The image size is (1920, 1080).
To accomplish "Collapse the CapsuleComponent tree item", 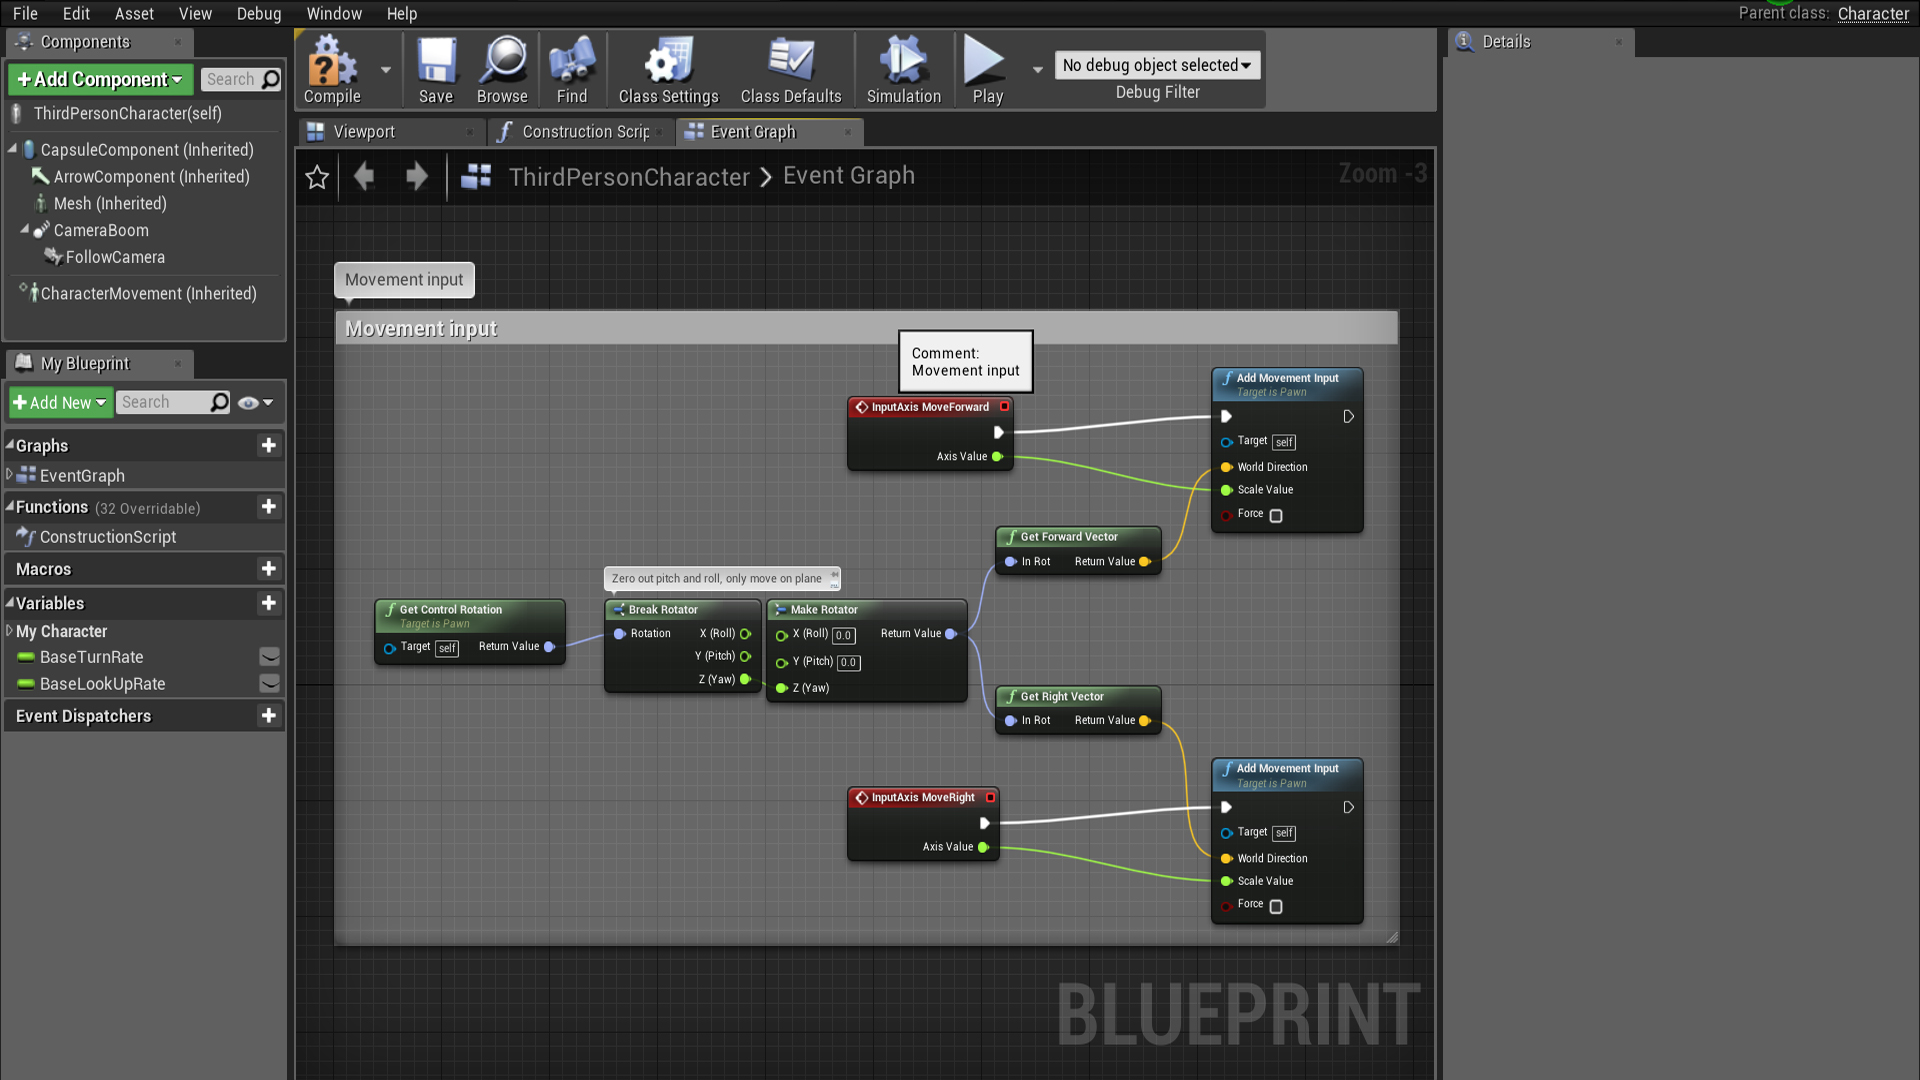I will (10, 149).
